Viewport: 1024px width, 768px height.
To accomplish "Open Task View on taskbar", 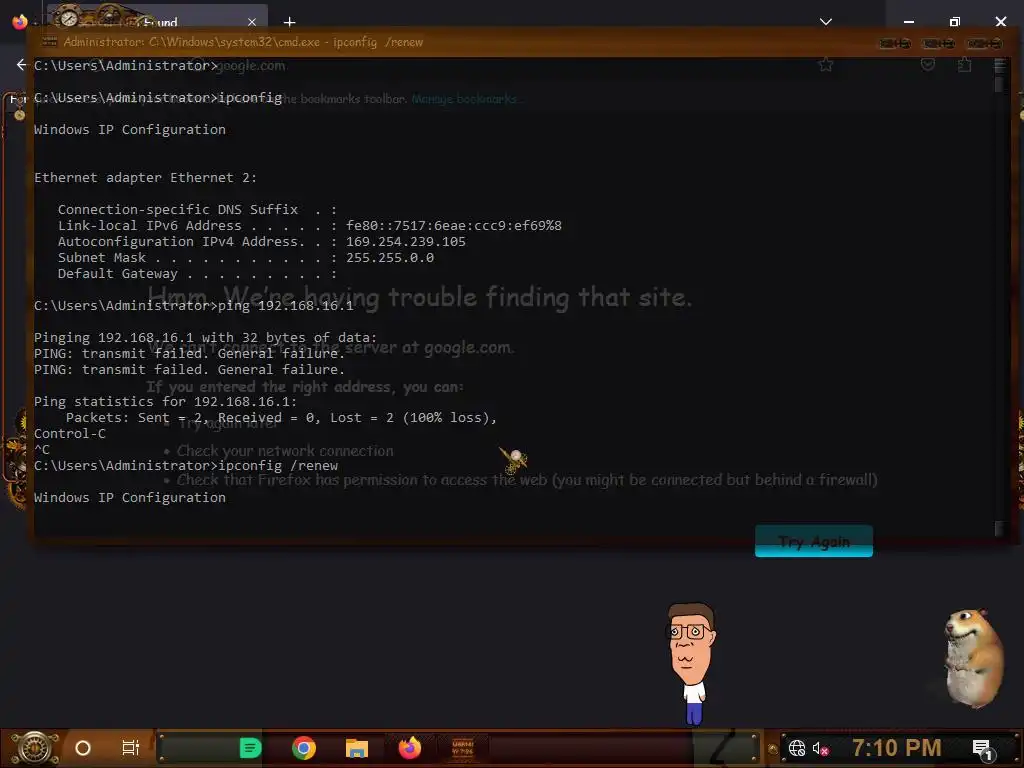I will pos(131,748).
